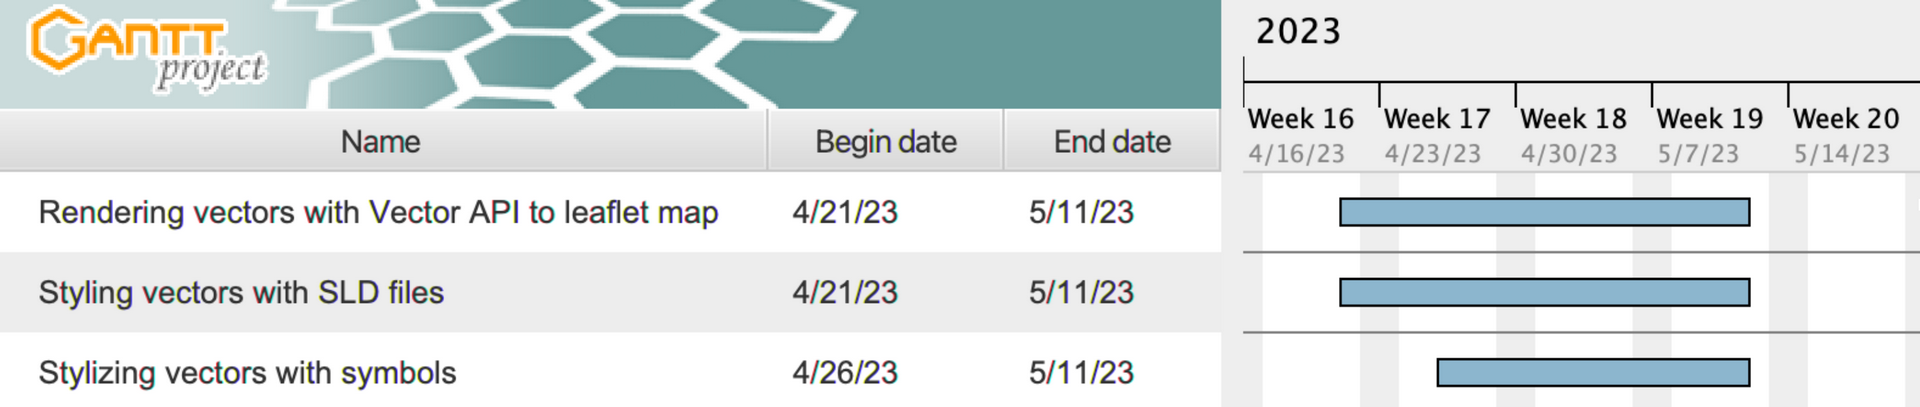The image size is (1920, 407).
Task: Select Week 18 in the timeline header
Action: (1573, 119)
